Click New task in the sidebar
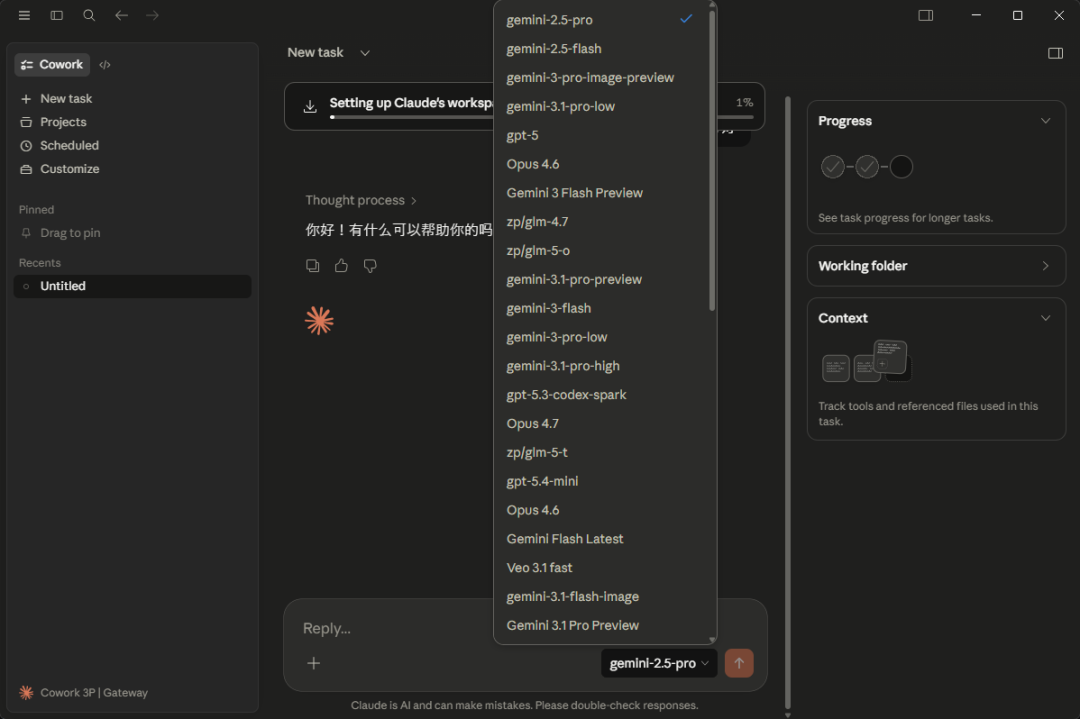The width and height of the screenshot is (1080, 719). [x=66, y=99]
